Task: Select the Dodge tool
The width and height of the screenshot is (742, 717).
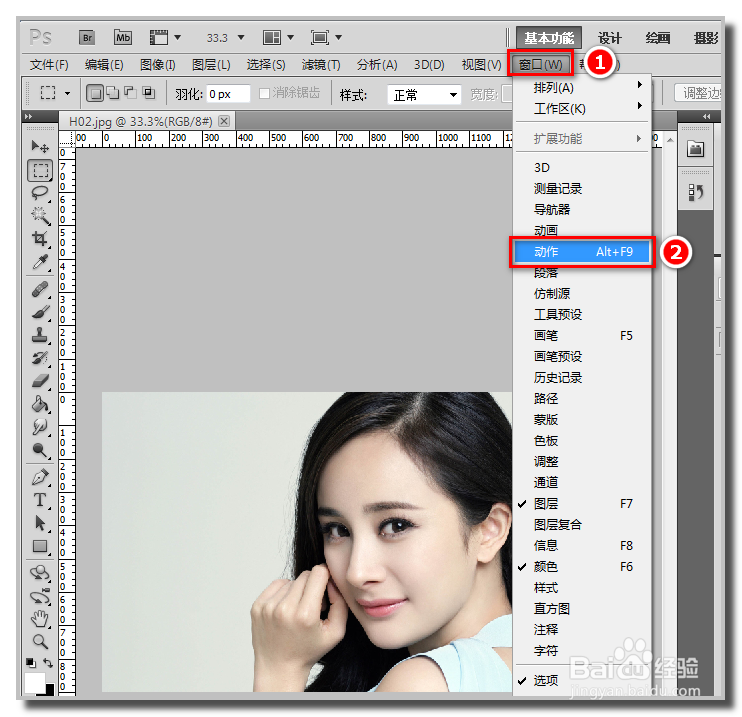Action: pyautogui.click(x=40, y=450)
